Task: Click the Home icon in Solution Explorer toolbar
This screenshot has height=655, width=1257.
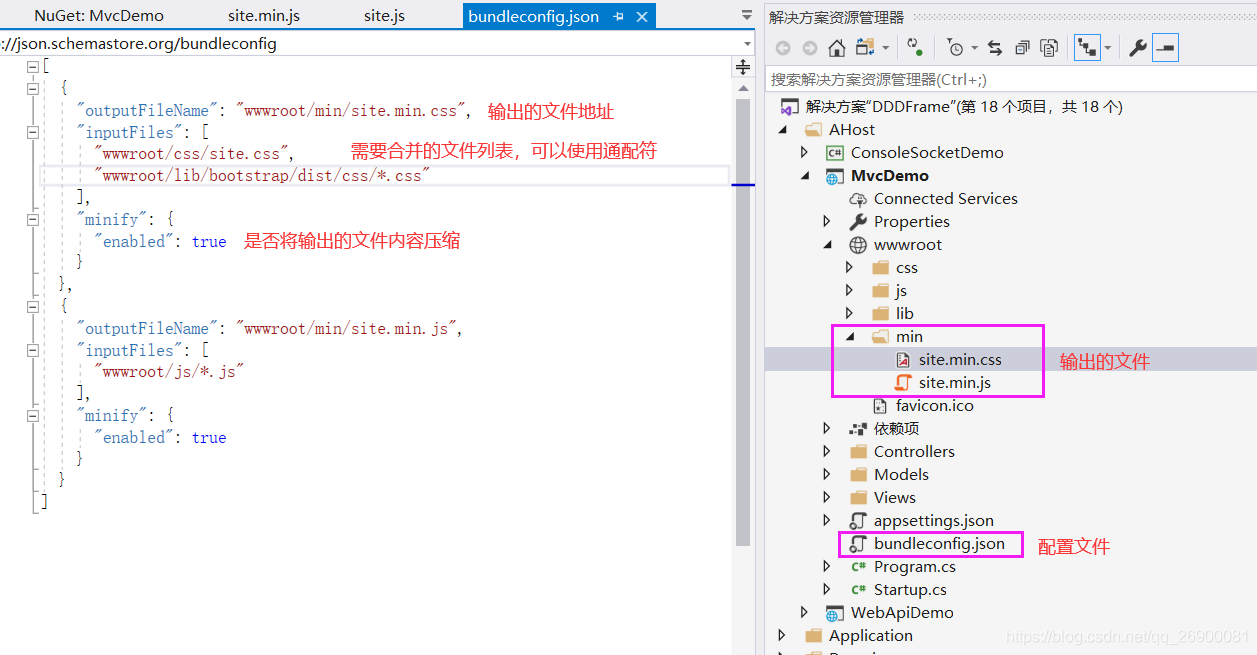Action: point(836,47)
